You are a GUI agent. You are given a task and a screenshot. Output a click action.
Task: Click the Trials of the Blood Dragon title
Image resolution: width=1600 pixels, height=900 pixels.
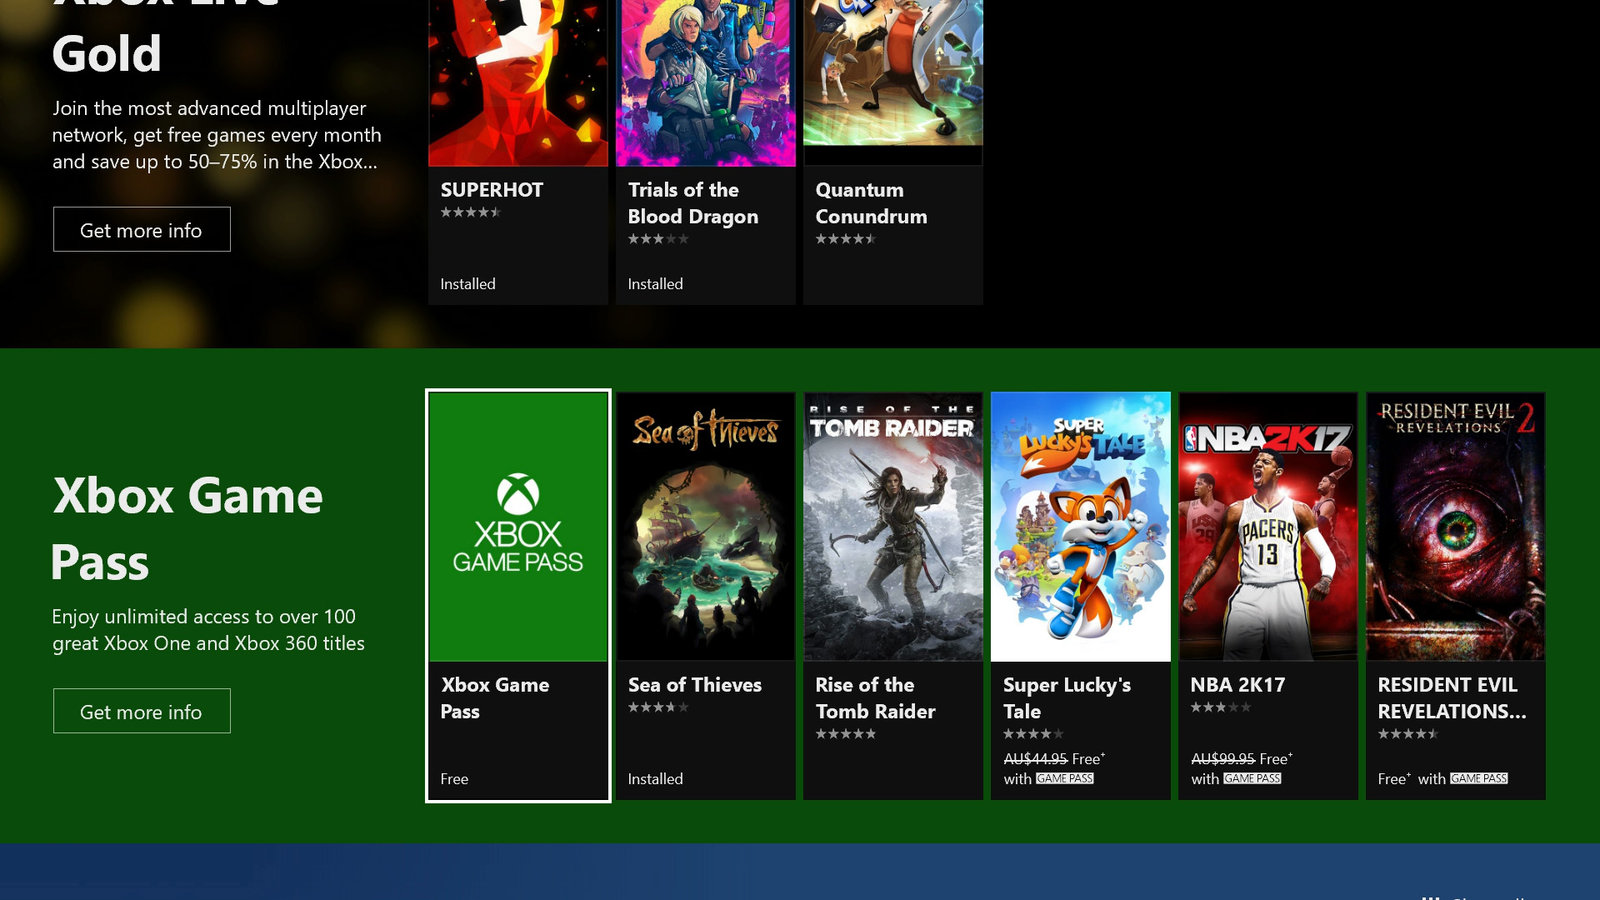pyautogui.click(x=693, y=203)
